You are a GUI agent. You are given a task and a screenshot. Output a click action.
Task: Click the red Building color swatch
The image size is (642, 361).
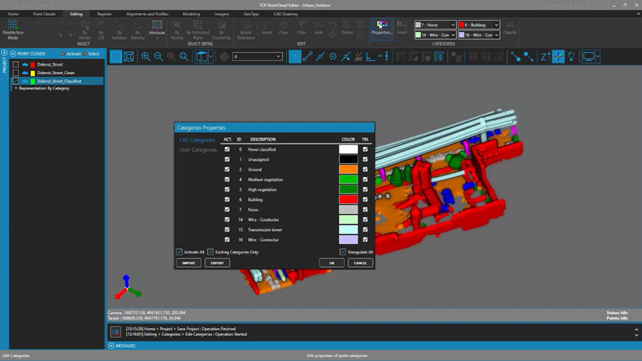coord(348,199)
